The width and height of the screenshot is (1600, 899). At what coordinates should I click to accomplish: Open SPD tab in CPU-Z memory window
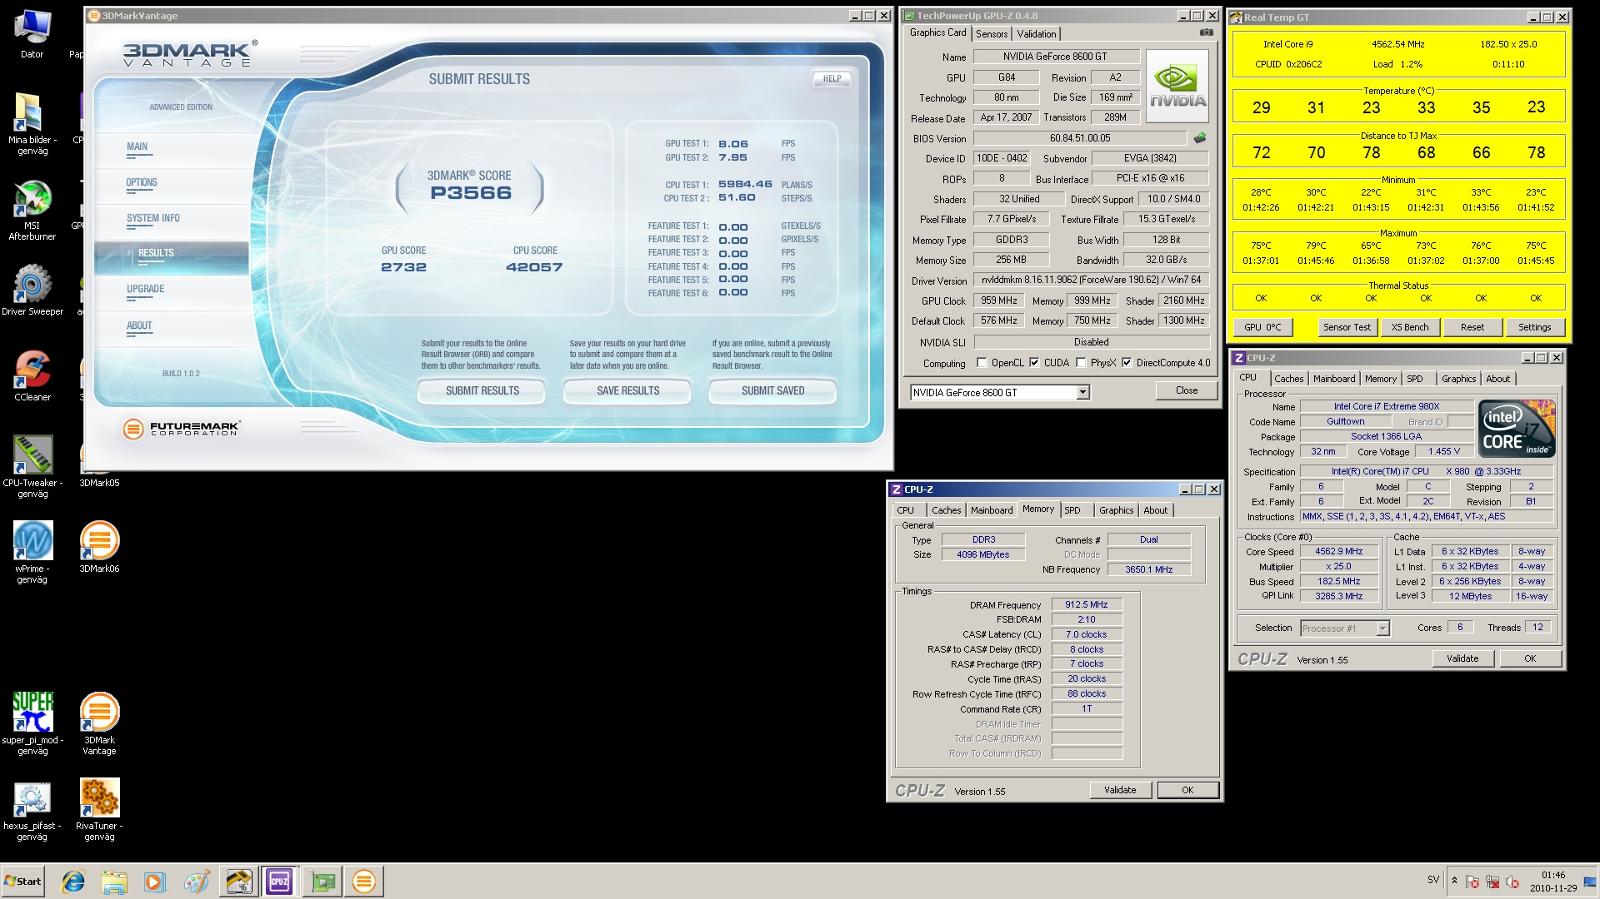coord(1072,510)
